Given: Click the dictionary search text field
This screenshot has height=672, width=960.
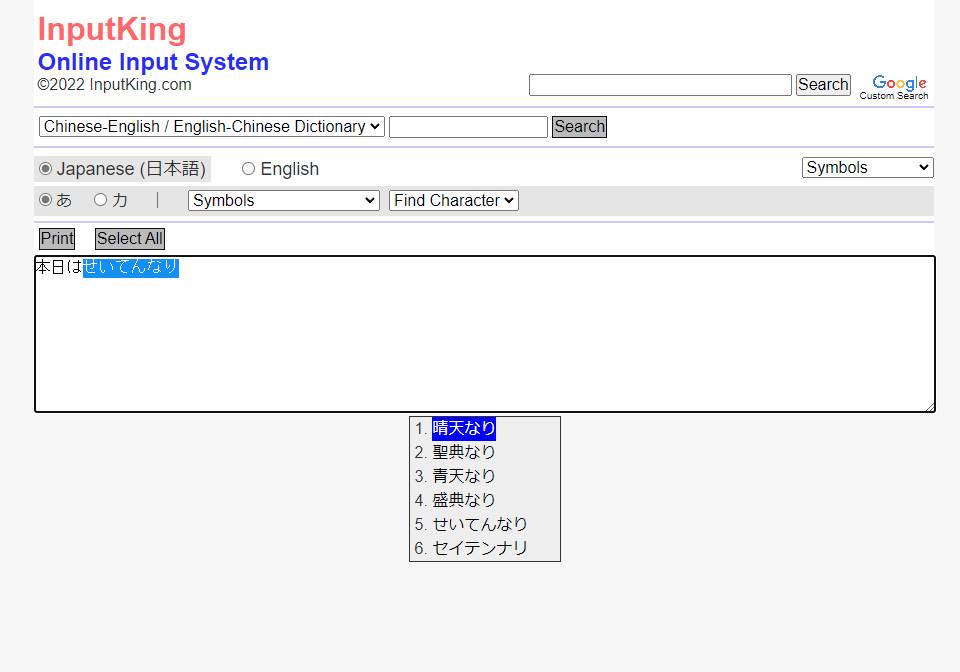Looking at the screenshot, I should click(x=468, y=127).
